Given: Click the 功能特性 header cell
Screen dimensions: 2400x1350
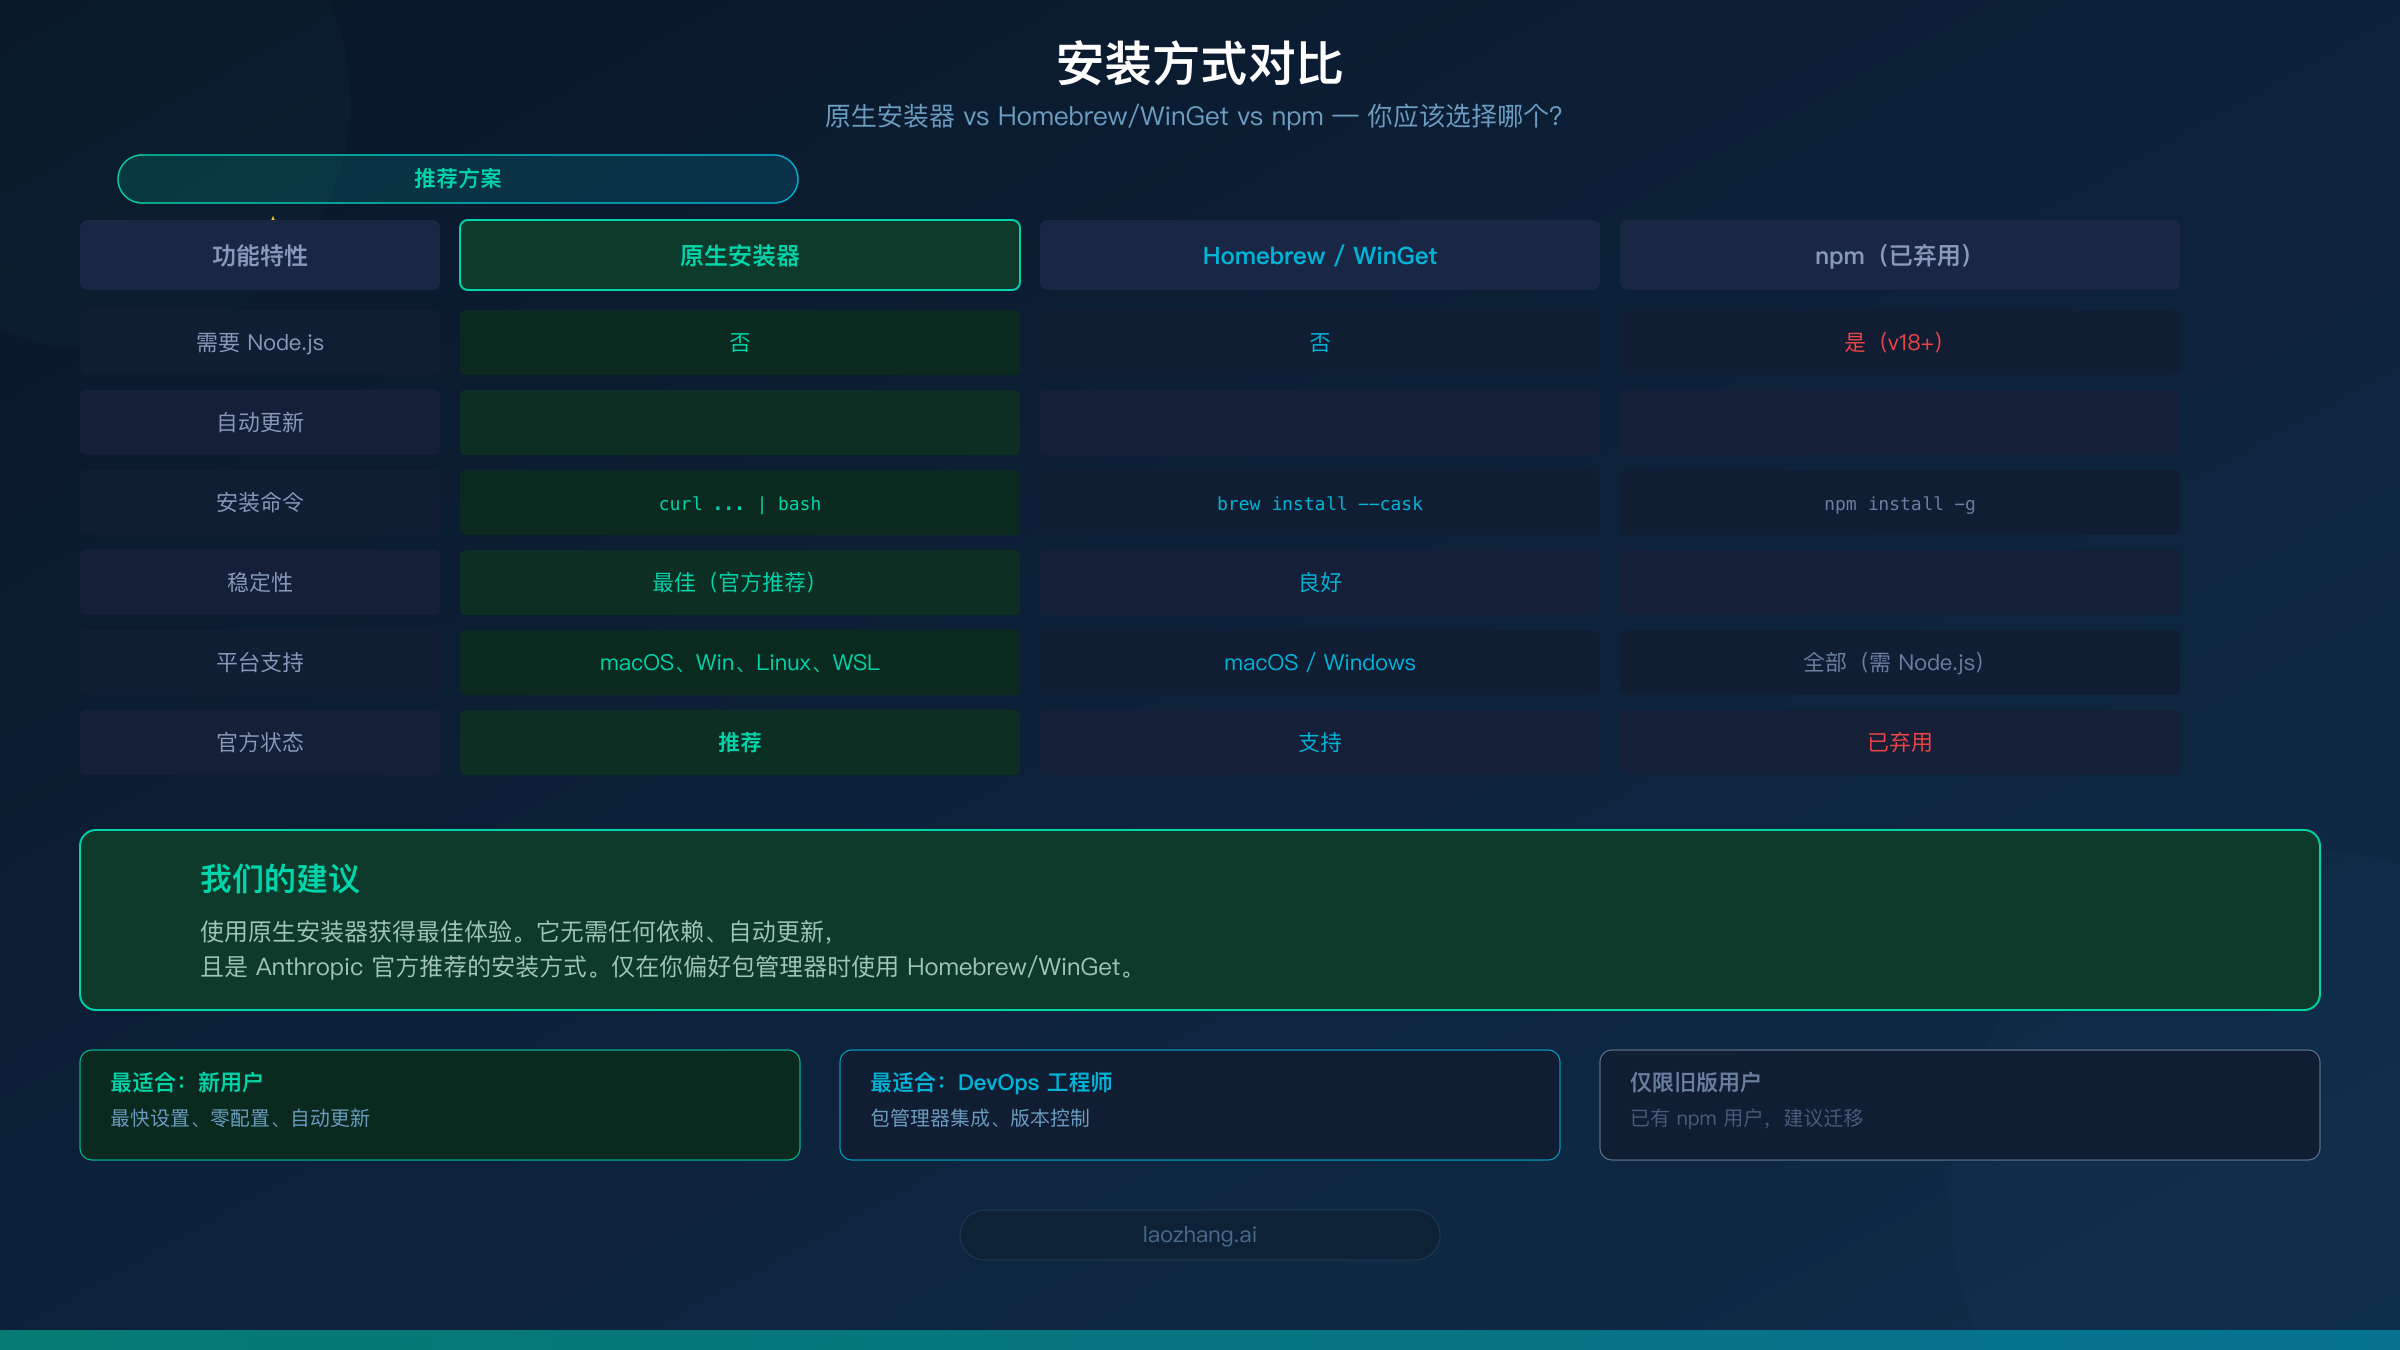Looking at the screenshot, I should pos(259,255).
